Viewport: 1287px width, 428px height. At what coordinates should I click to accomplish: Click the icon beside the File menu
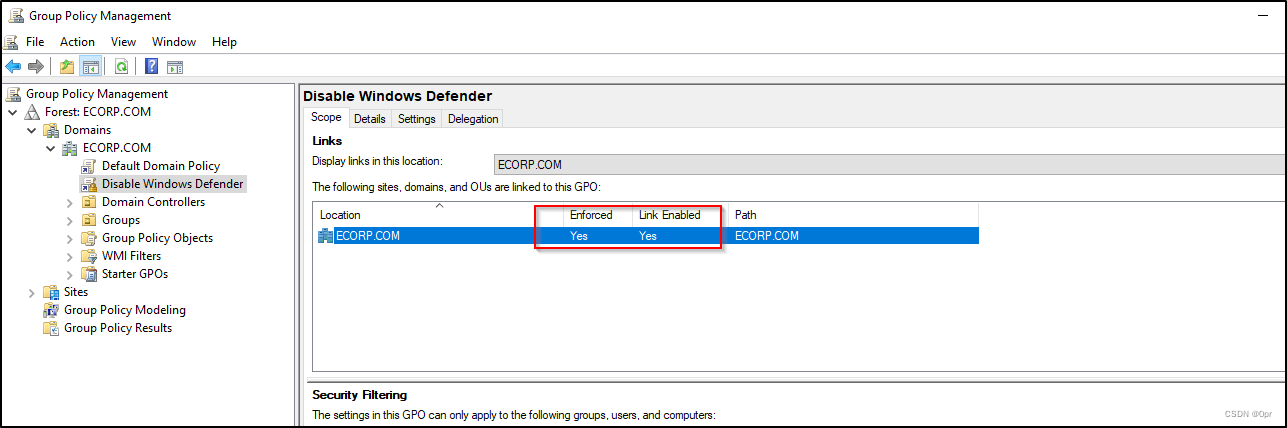(11, 42)
